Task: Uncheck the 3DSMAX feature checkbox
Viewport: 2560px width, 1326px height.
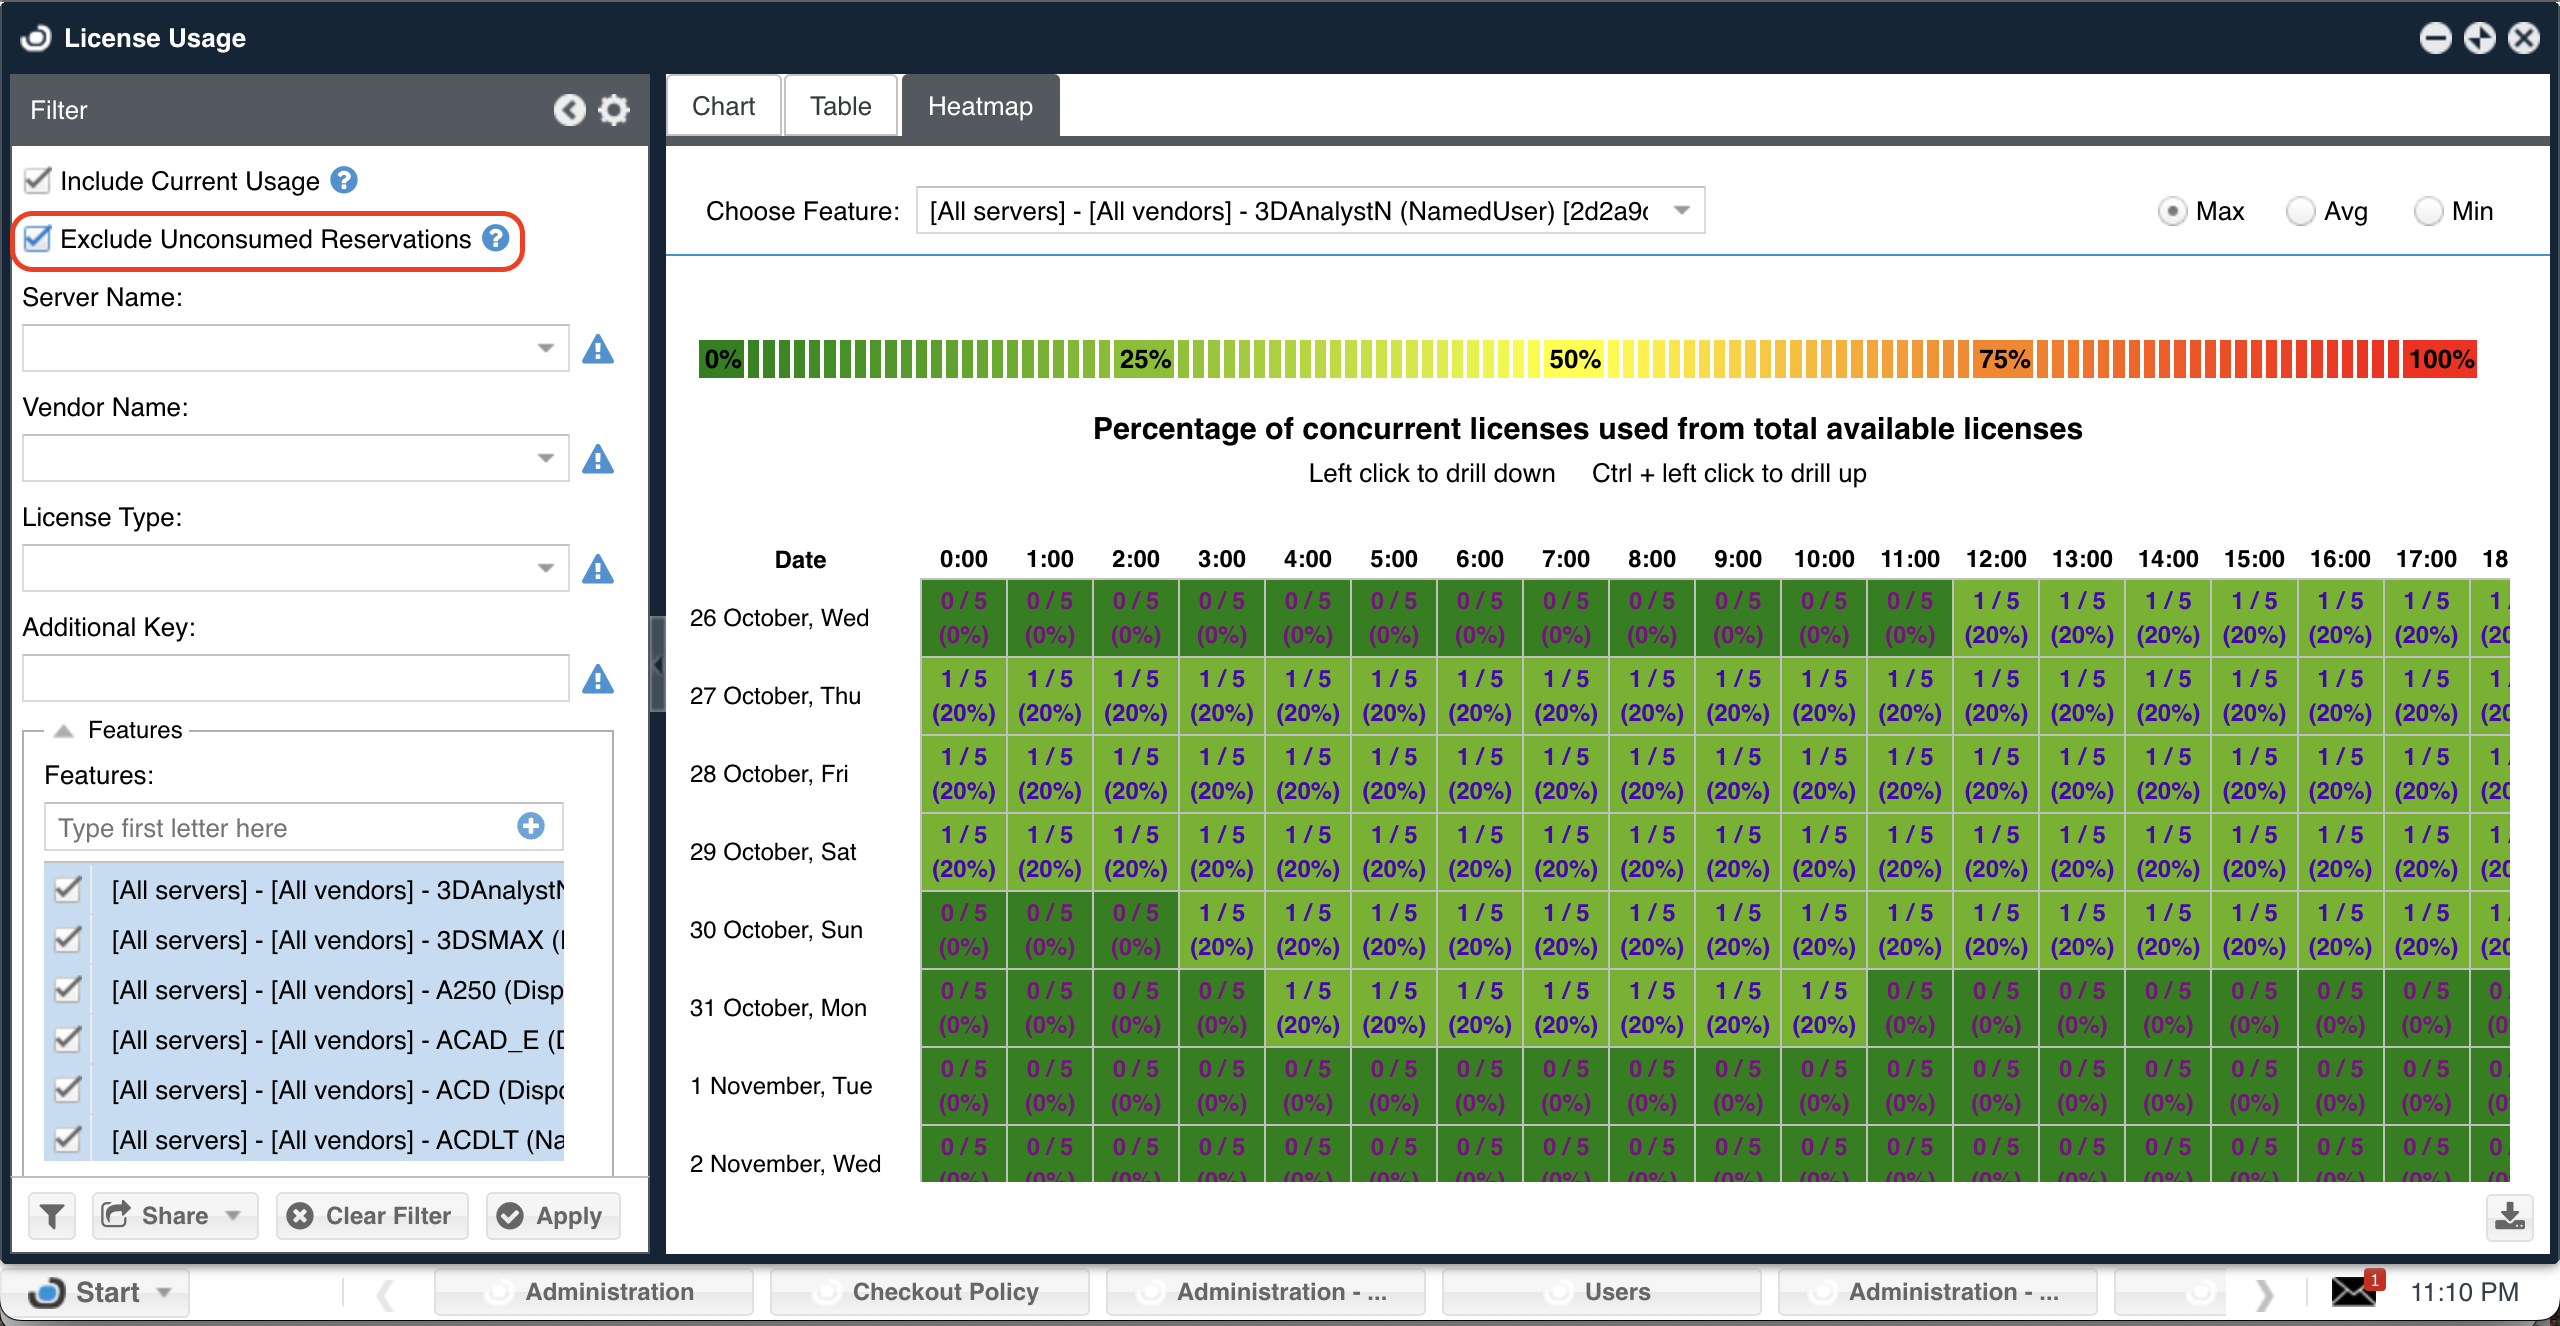Action: (68, 939)
